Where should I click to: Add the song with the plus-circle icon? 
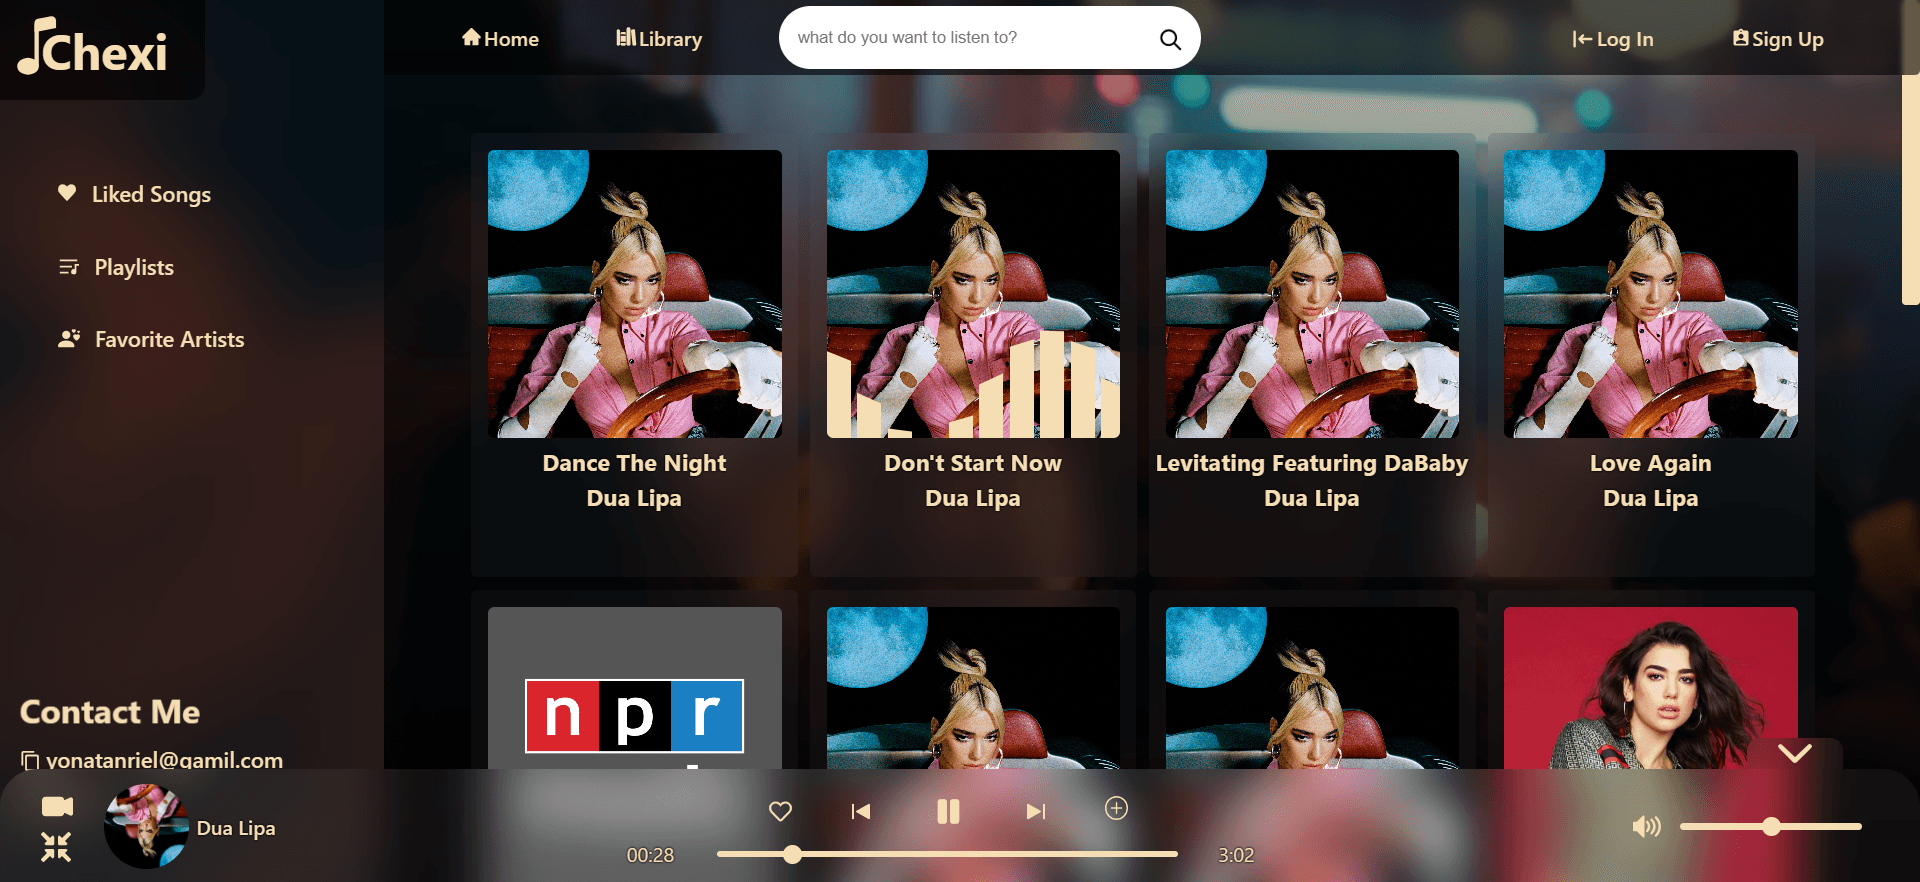(x=1116, y=808)
